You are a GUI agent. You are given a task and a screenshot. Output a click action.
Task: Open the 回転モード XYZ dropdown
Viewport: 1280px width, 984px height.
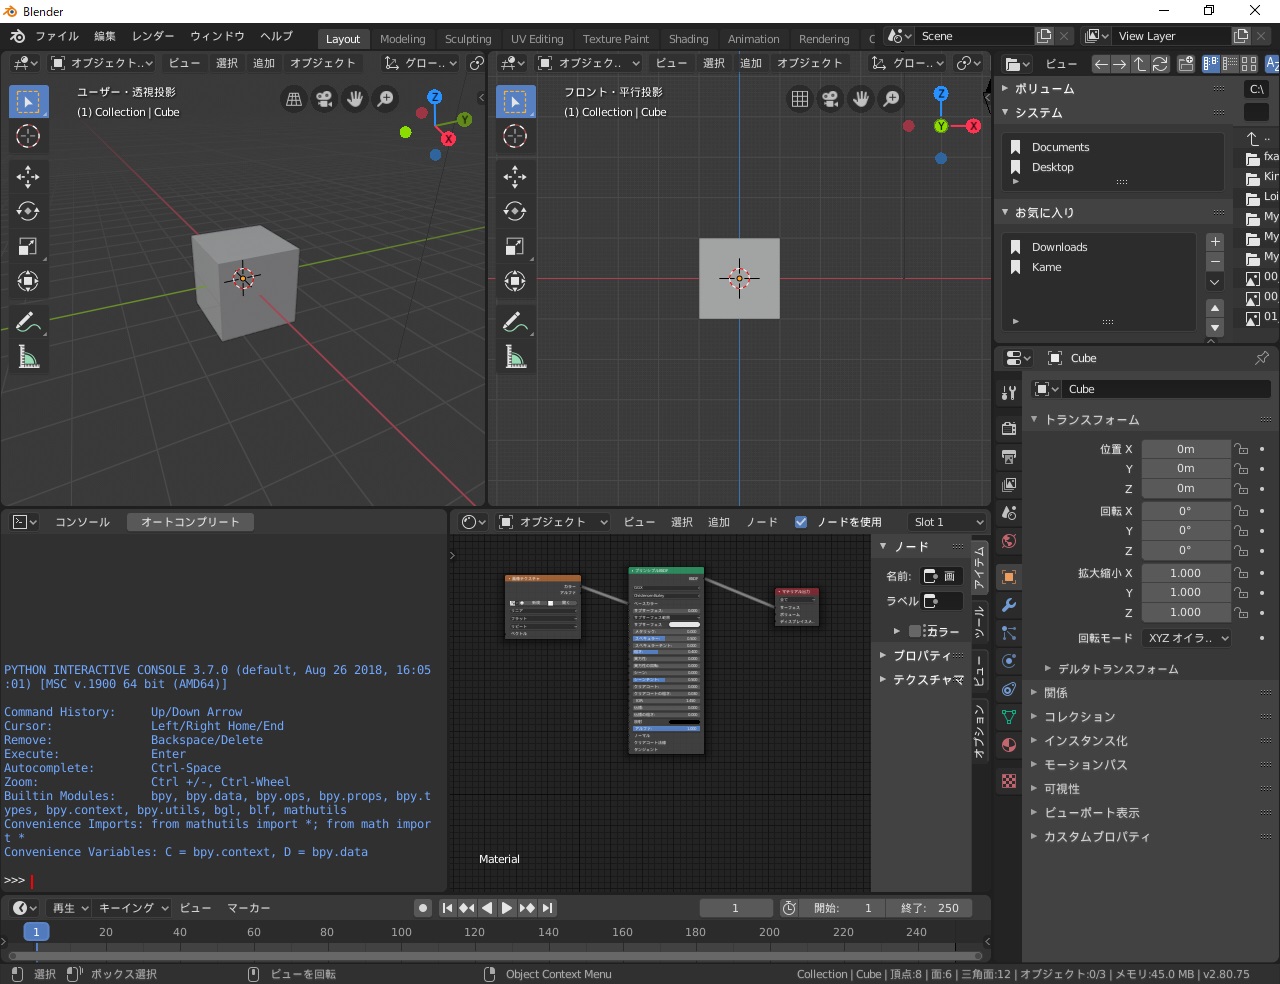(1187, 638)
